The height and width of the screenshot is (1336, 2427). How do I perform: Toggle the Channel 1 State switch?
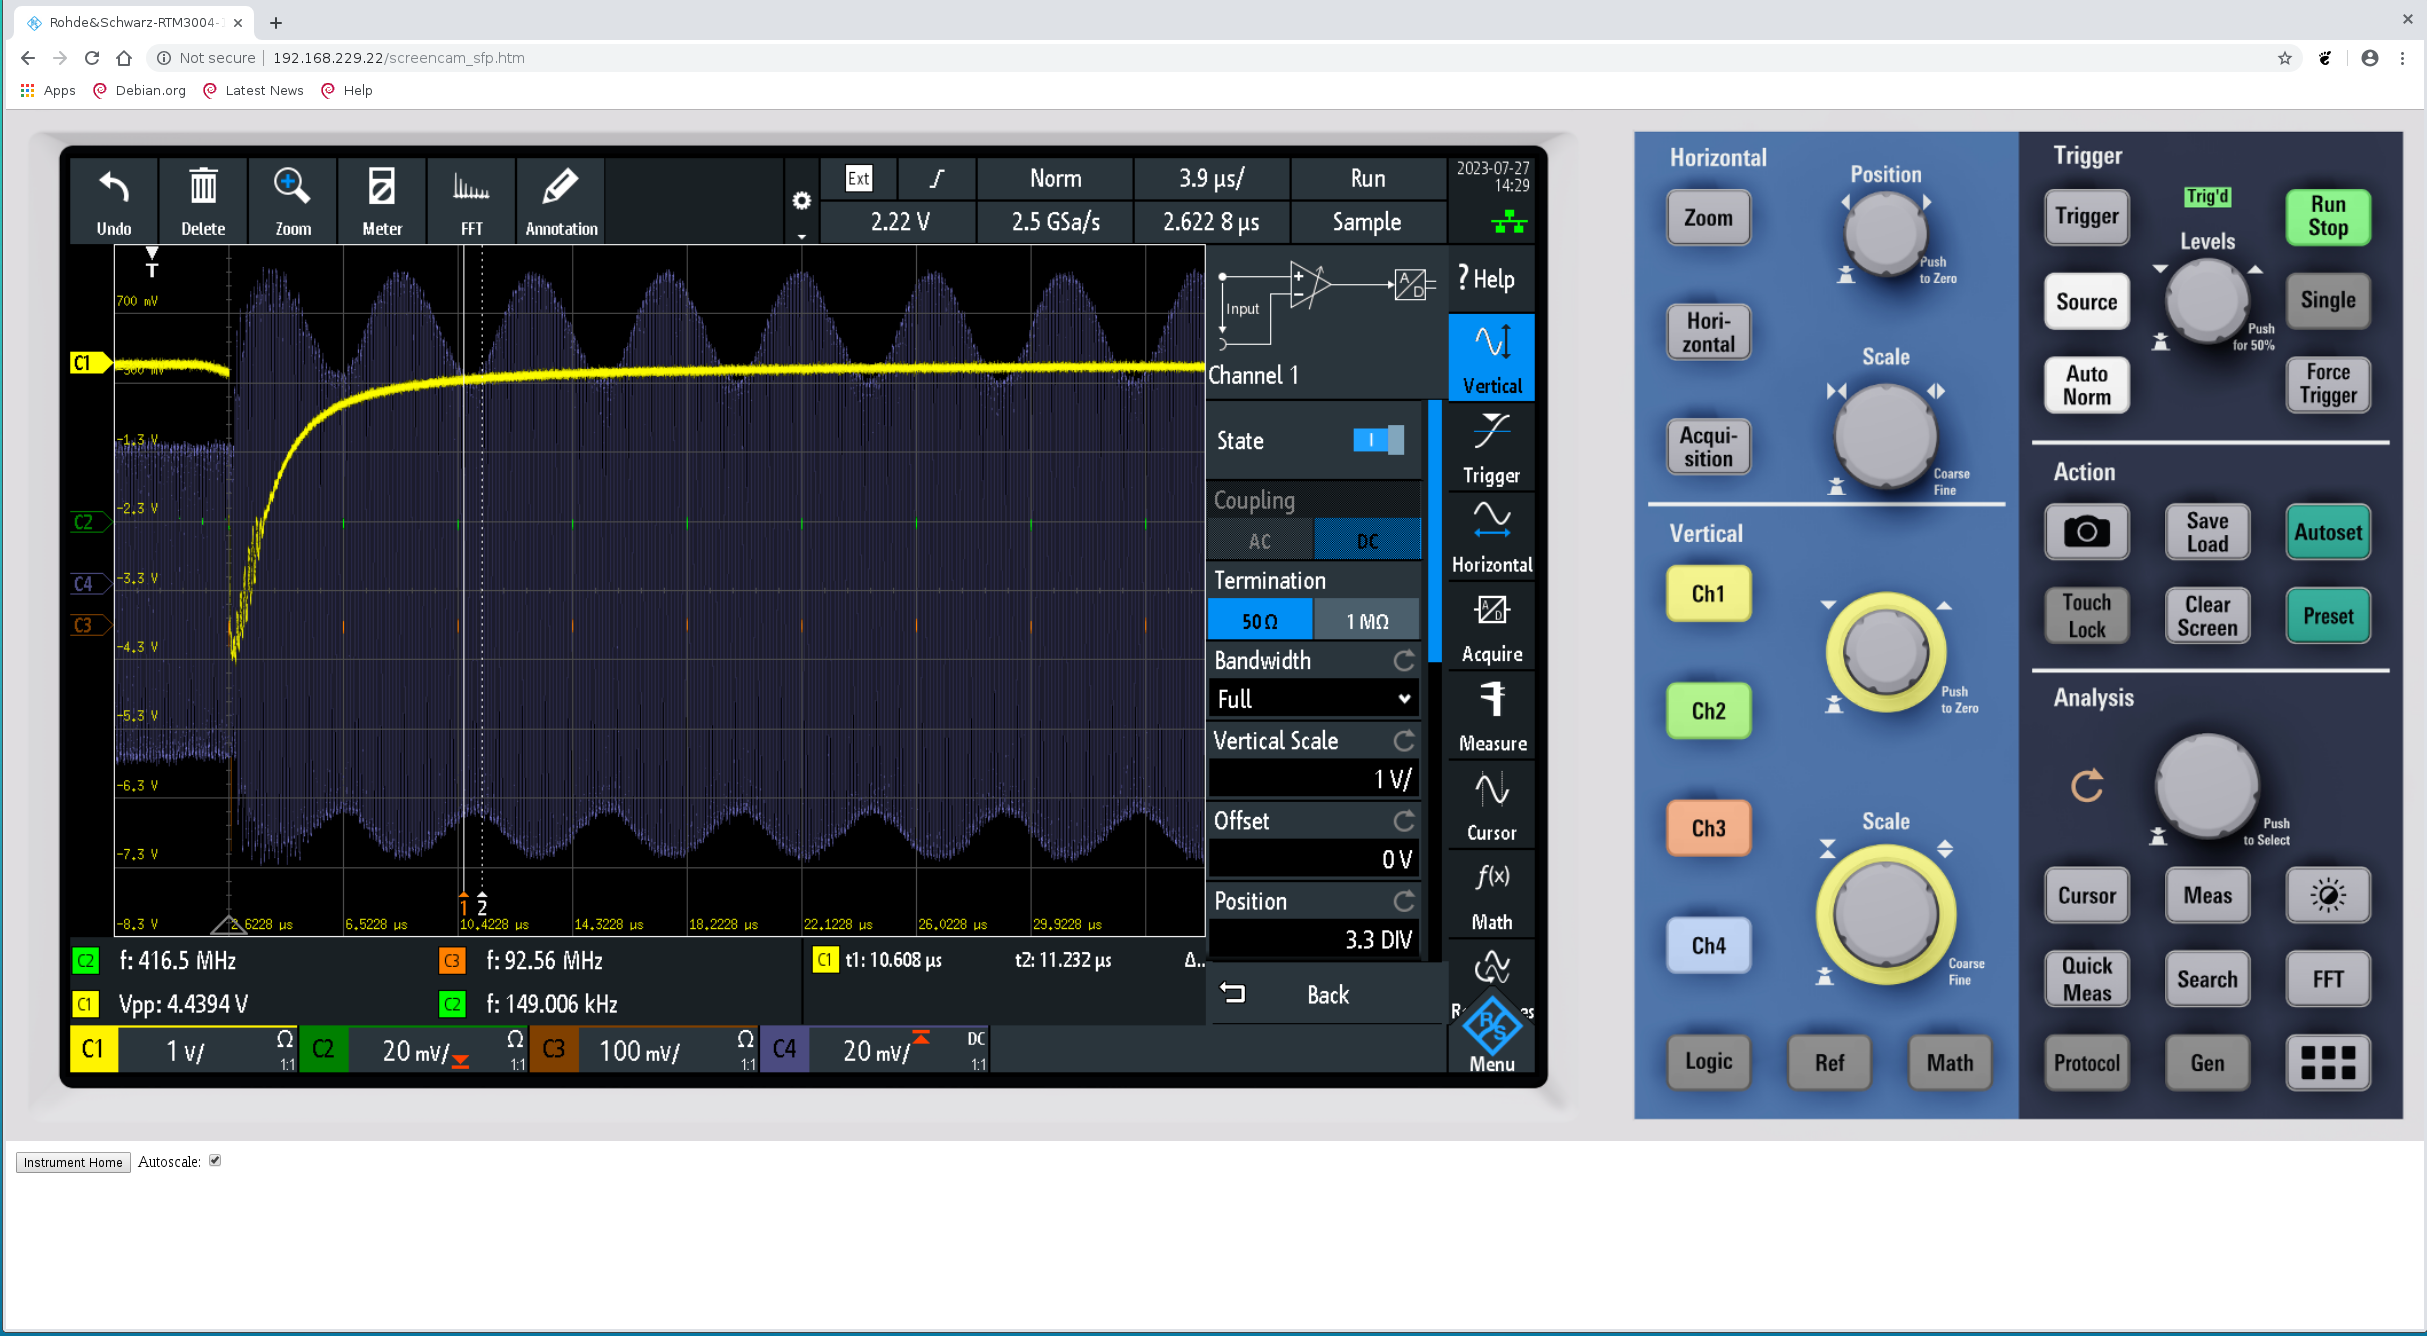click(1377, 440)
